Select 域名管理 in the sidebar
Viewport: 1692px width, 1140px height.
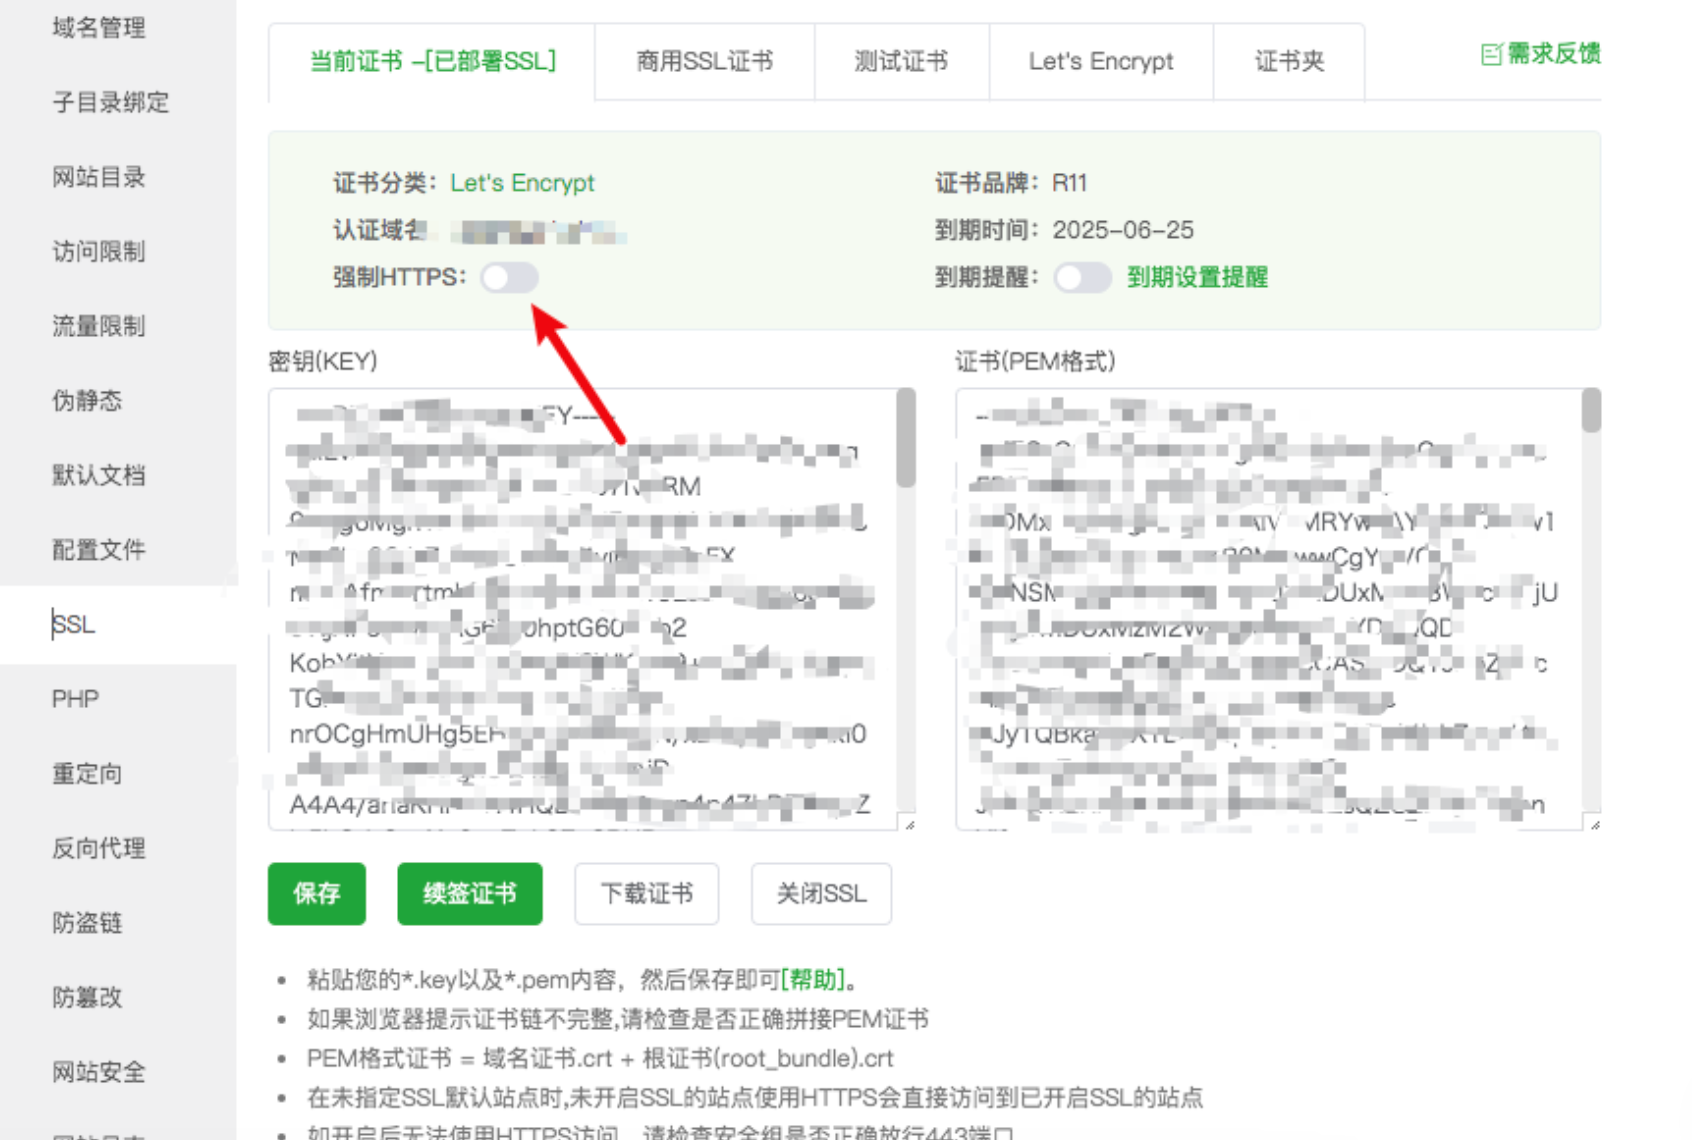(x=99, y=28)
